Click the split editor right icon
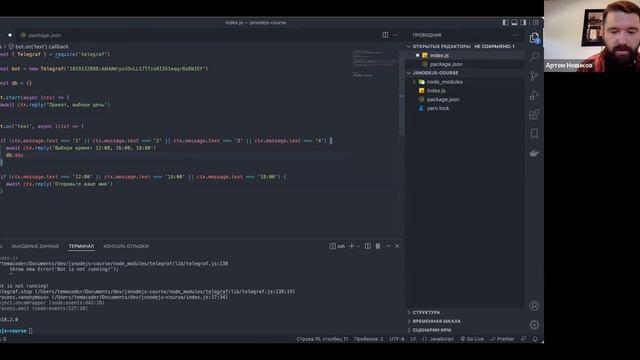The image size is (640, 360). (385, 35)
